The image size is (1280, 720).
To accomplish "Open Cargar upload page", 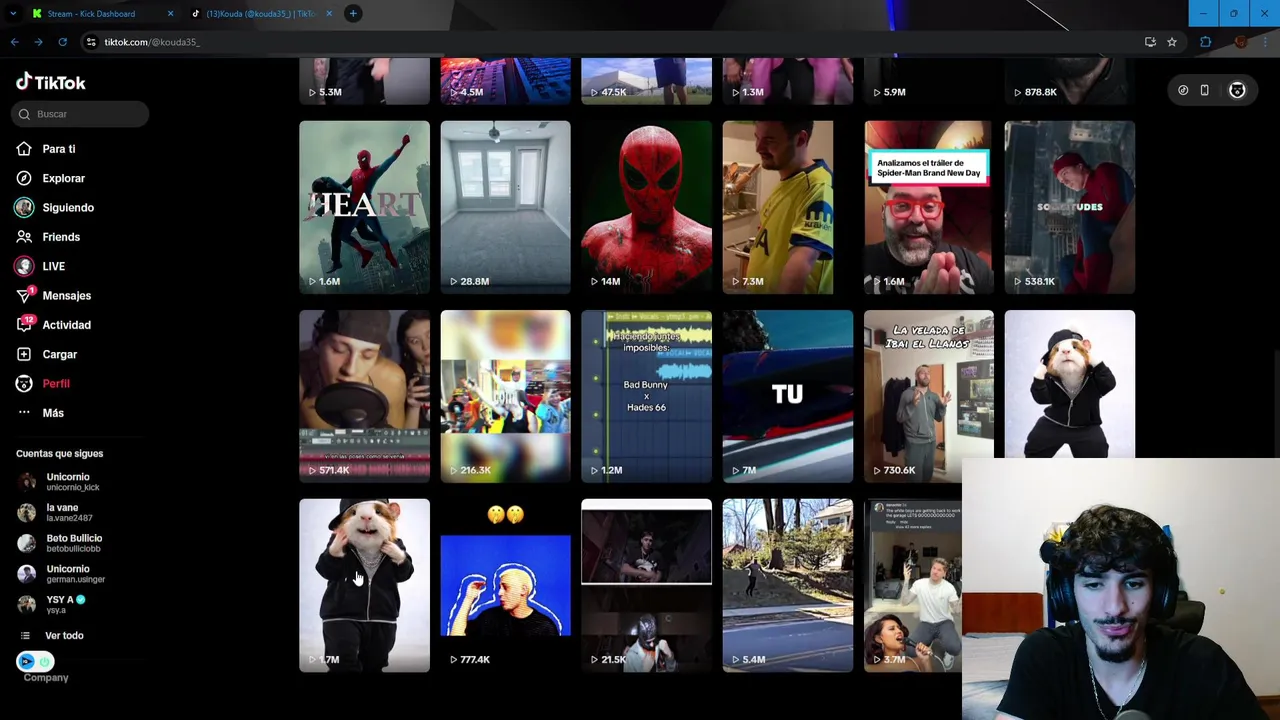I will [x=59, y=354].
